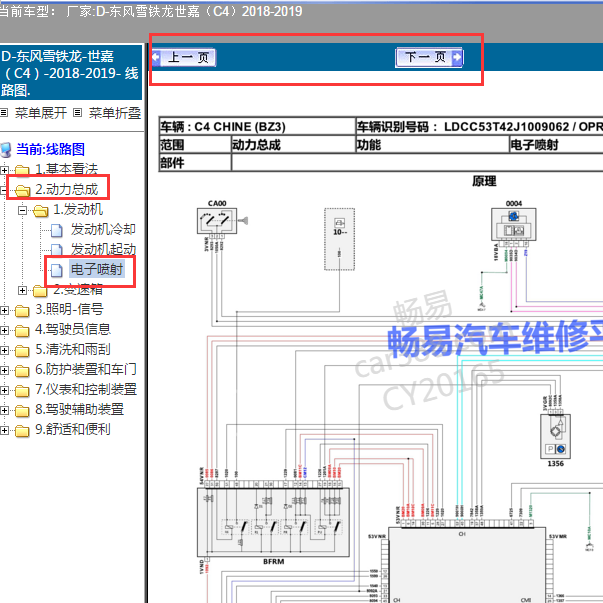Expand the 1.基本看法 folder node
The image size is (603, 603).
[x=4, y=170]
